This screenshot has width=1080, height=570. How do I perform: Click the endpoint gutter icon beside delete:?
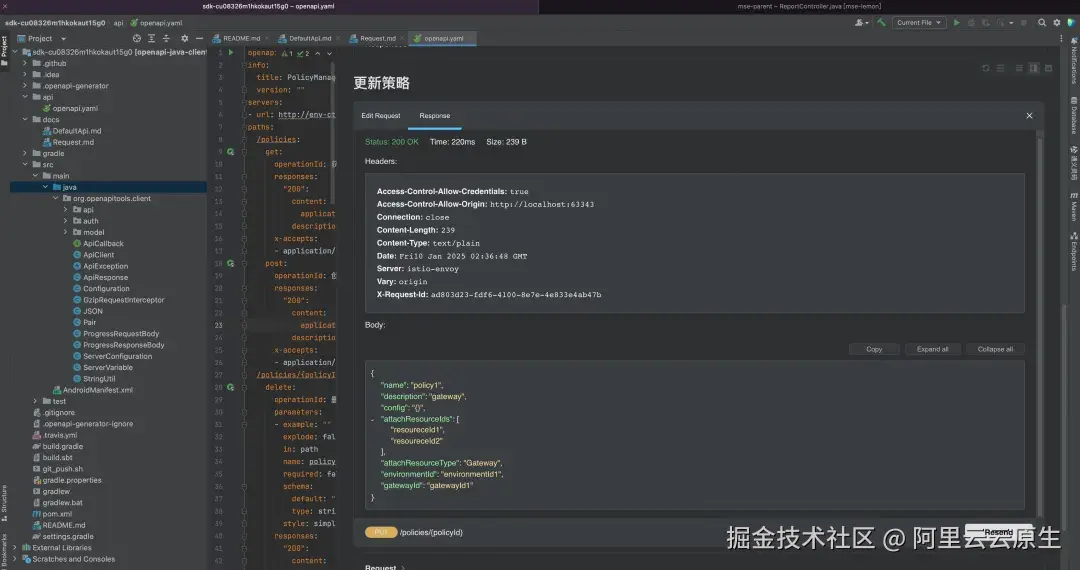click(231, 387)
